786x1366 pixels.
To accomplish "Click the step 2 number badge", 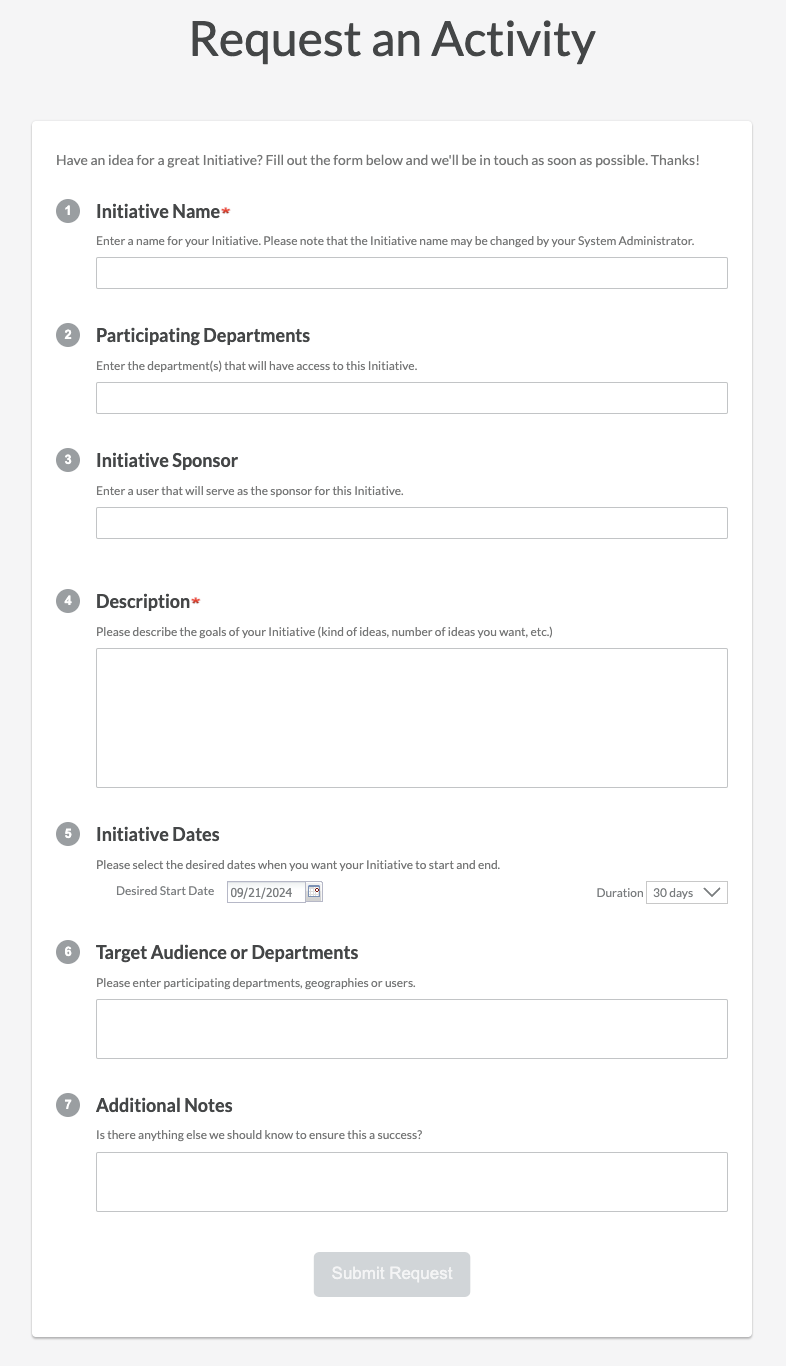I will coord(68,335).
